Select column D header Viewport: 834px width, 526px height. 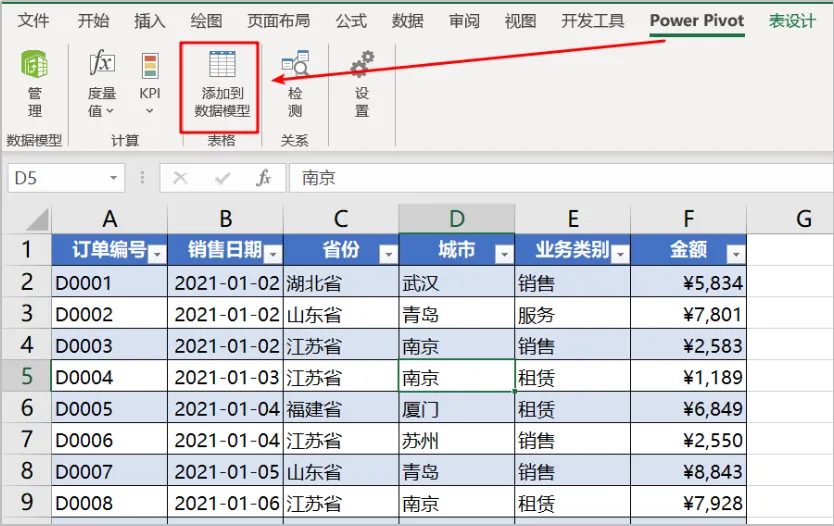click(457, 219)
